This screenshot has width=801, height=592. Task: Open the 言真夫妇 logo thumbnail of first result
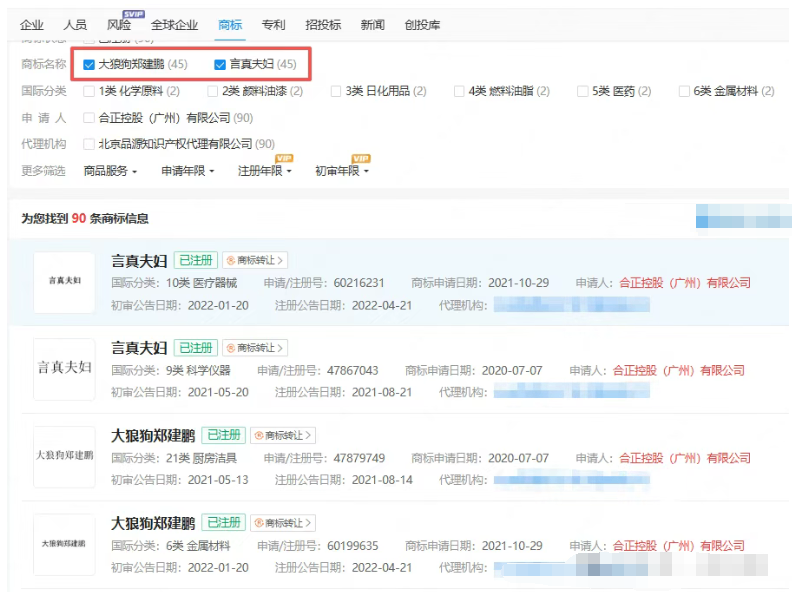point(64,281)
